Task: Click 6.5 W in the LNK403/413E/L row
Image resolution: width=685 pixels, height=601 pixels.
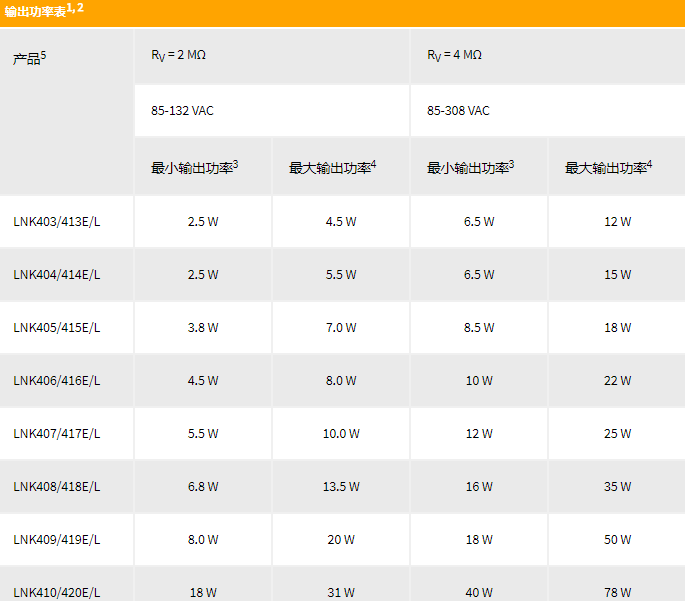Action: [479, 221]
